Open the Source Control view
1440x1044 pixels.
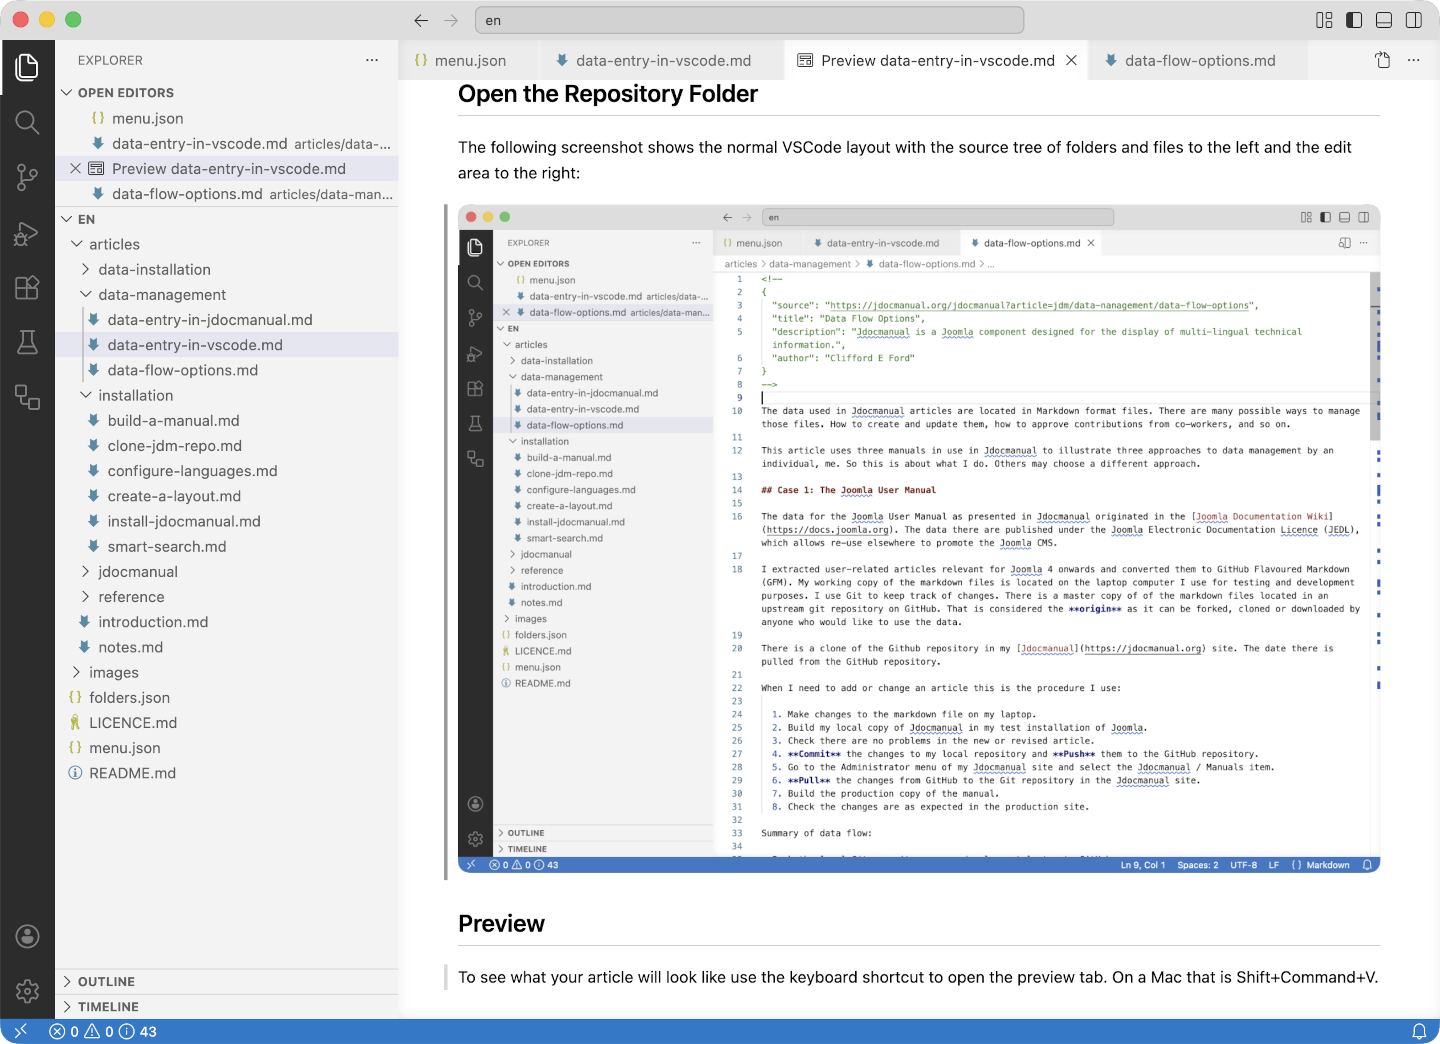[27, 178]
